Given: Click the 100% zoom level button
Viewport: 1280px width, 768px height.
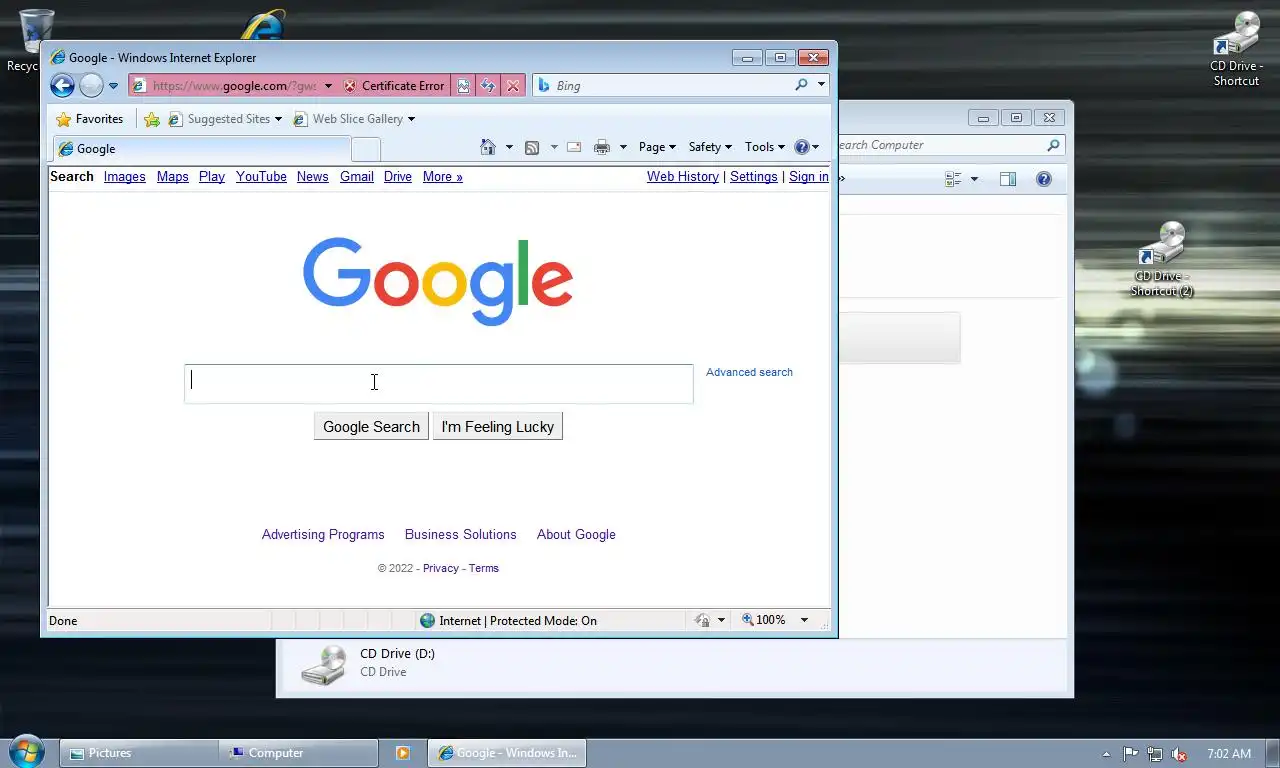Looking at the screenshot, I should coord(764,621).
